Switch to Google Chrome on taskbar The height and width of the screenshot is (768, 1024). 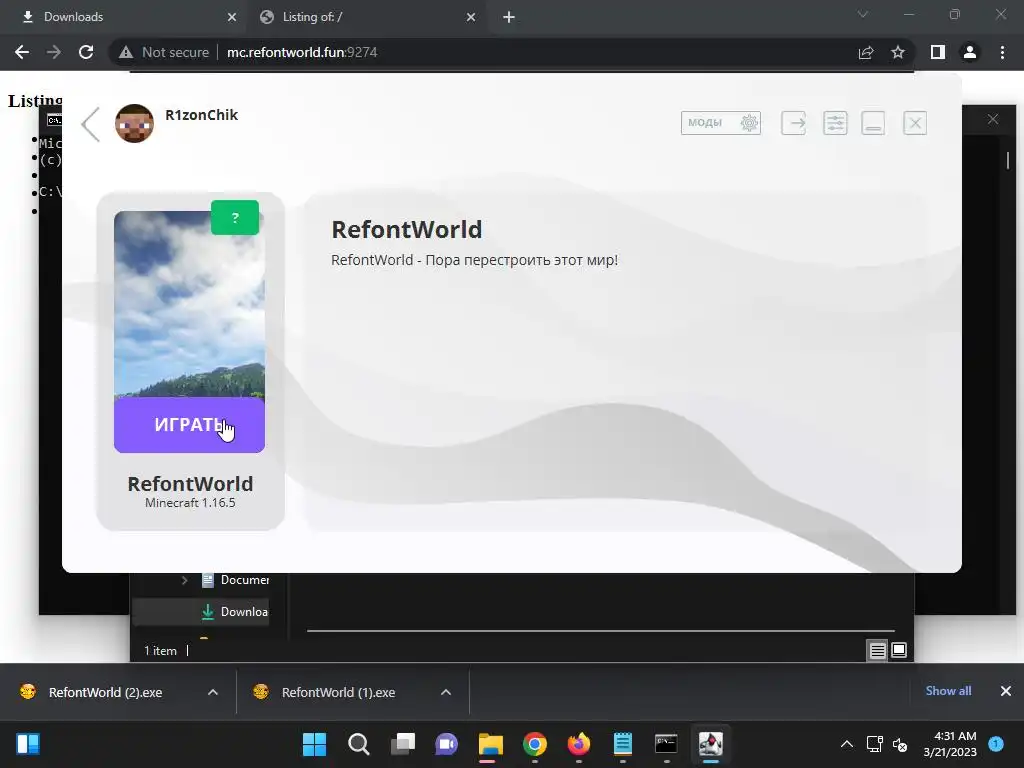(x=535, y=744)
